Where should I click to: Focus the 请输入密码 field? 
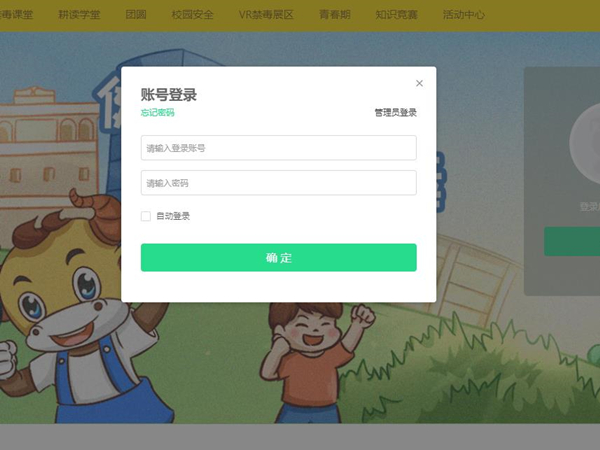point(279,183)
